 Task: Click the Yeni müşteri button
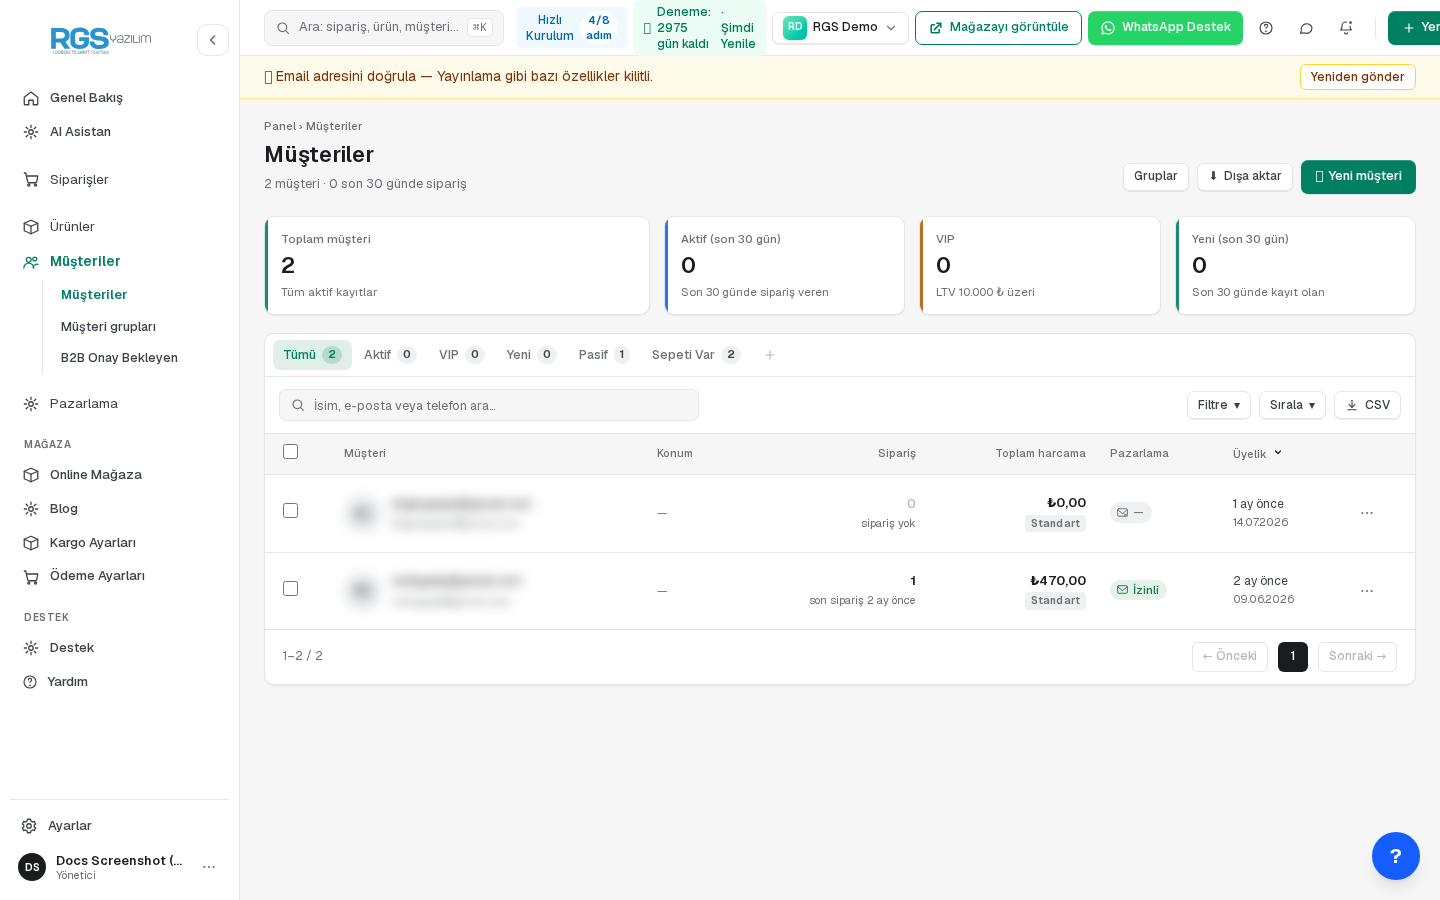coord(1358,177)
